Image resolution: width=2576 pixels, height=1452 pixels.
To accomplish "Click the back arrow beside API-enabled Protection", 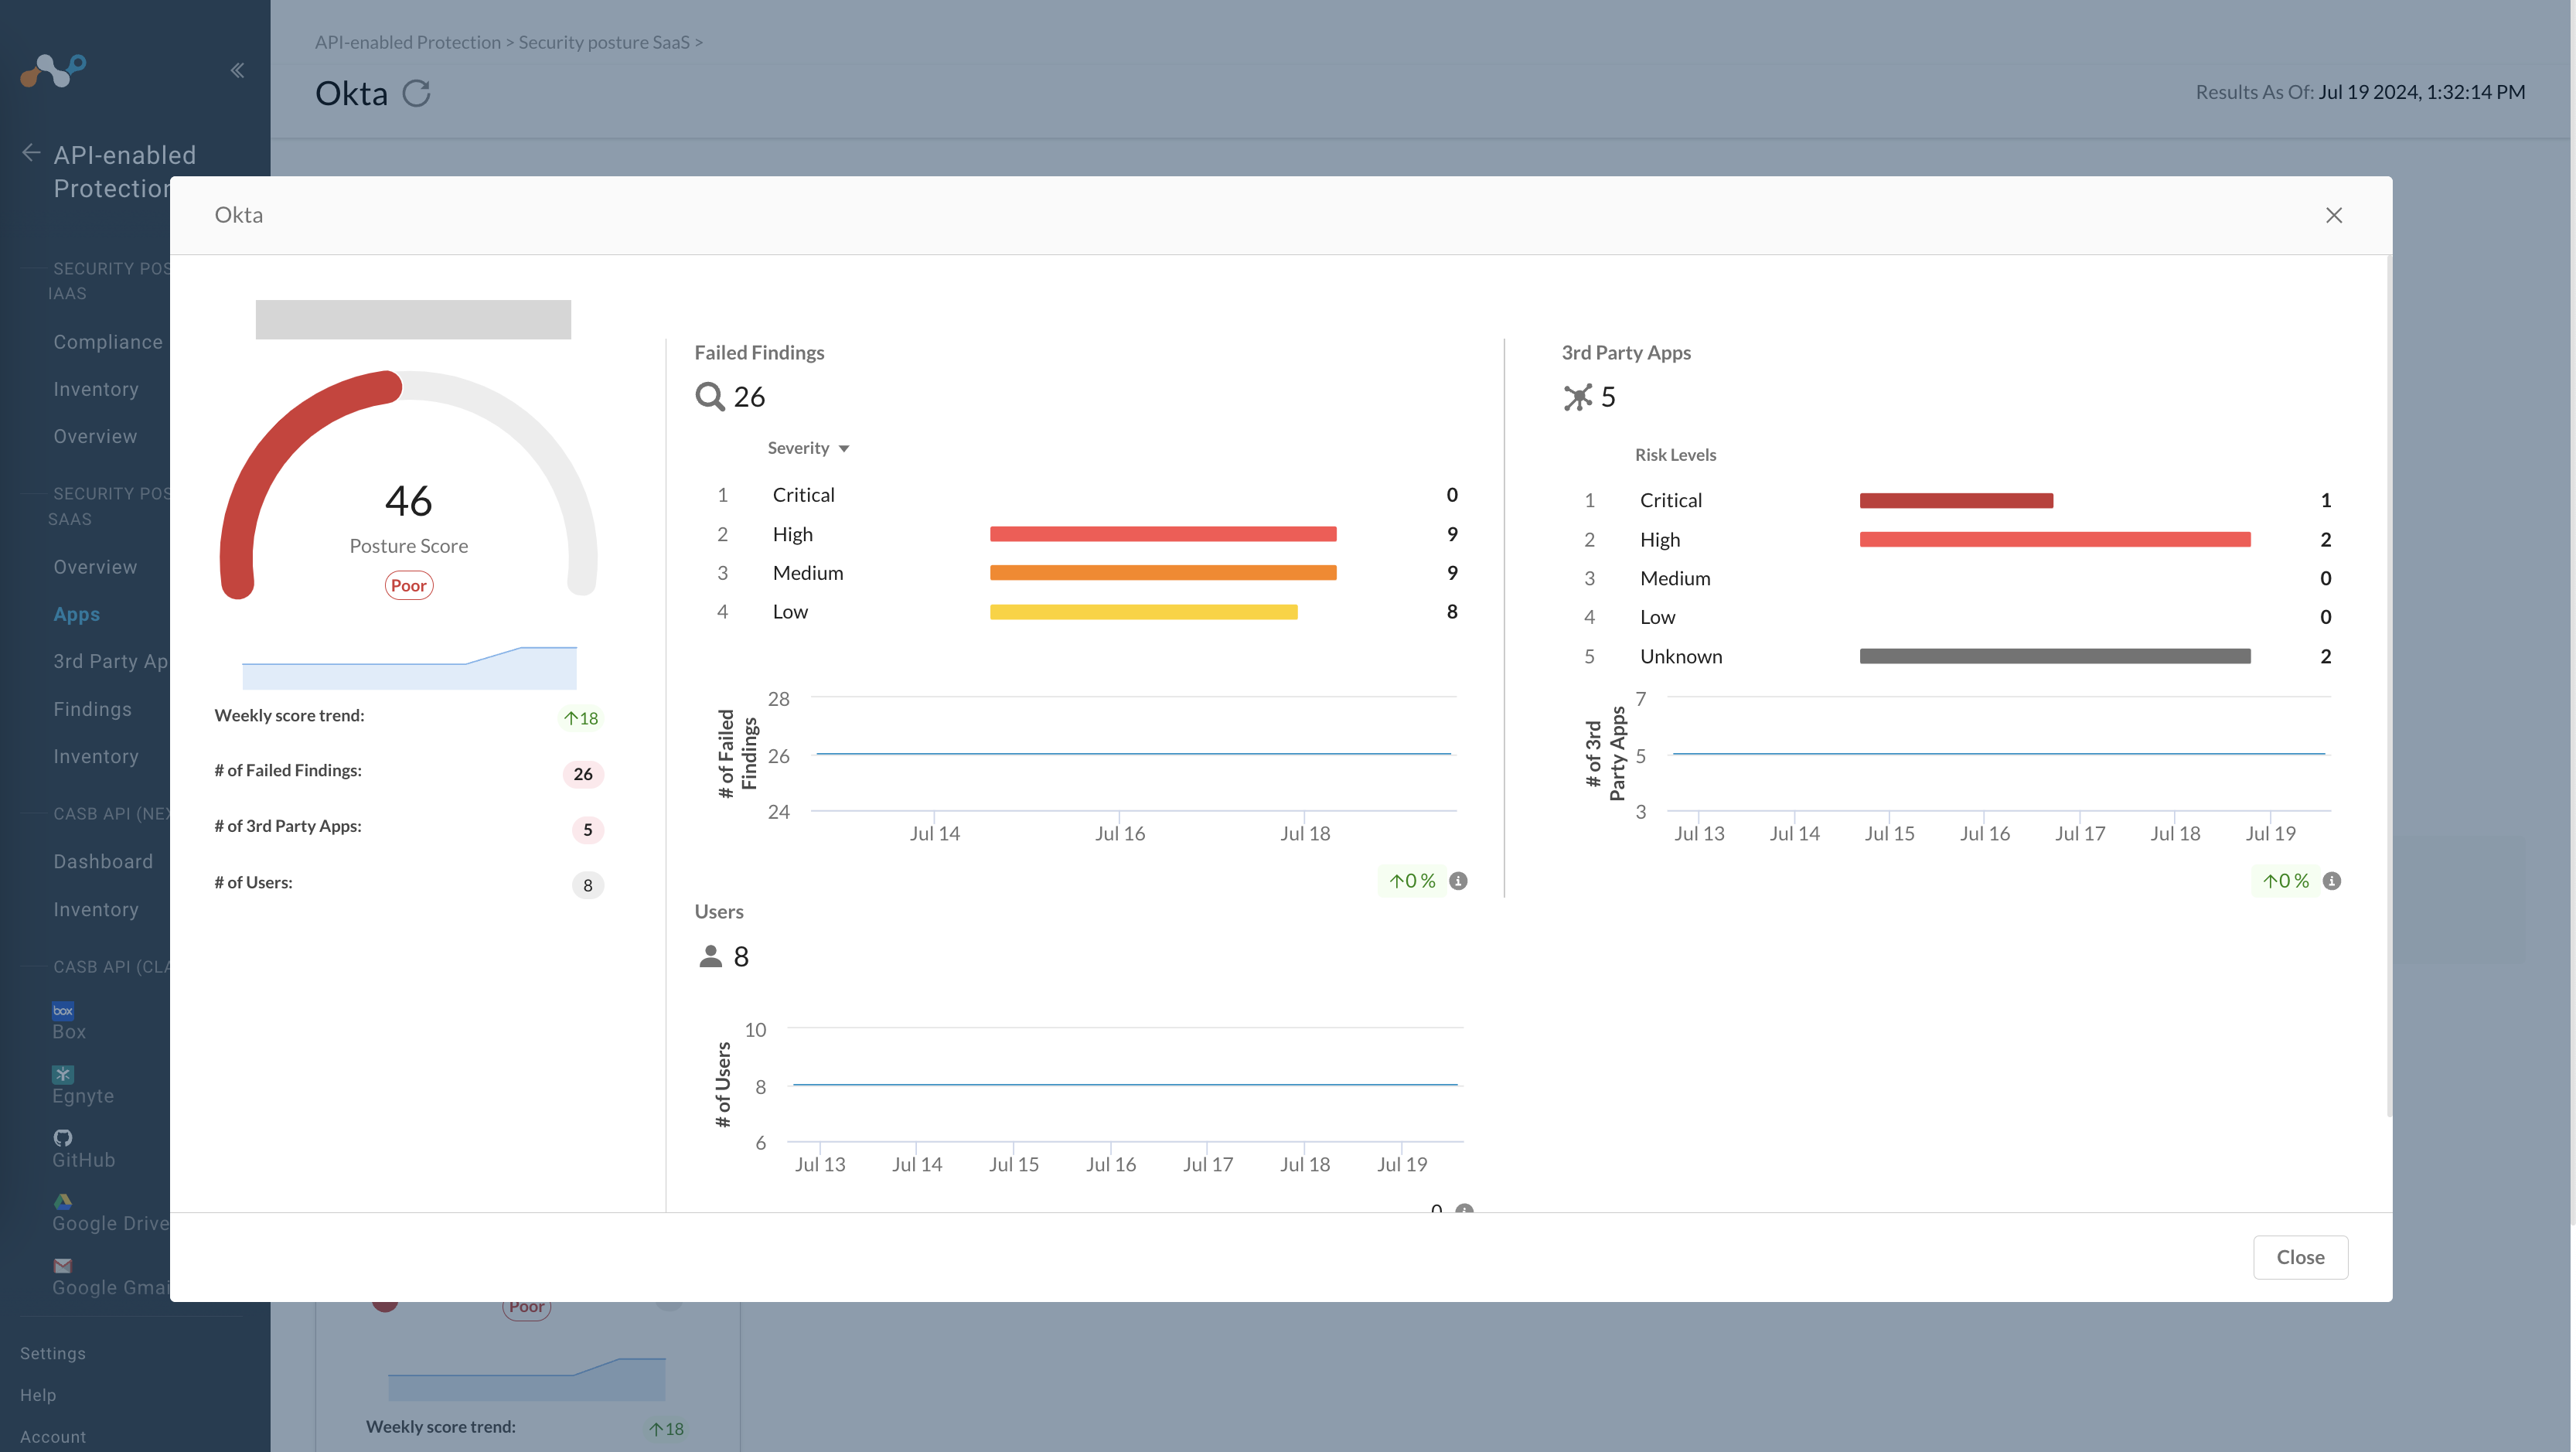I will 30,152.
